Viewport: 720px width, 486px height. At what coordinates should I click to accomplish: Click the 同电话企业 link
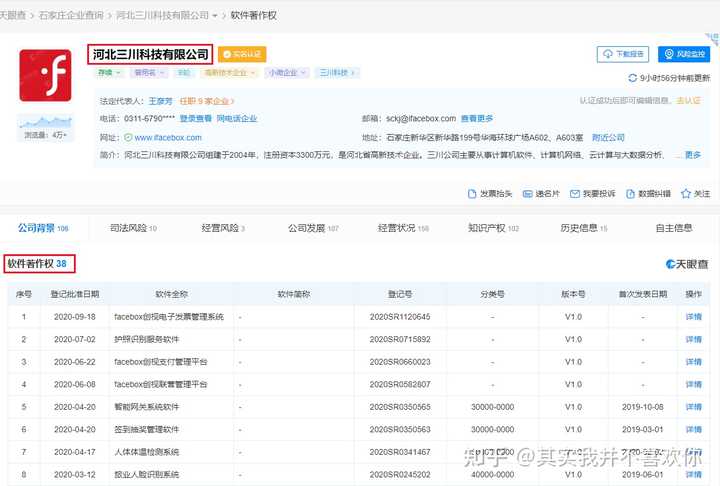[236, 119]
